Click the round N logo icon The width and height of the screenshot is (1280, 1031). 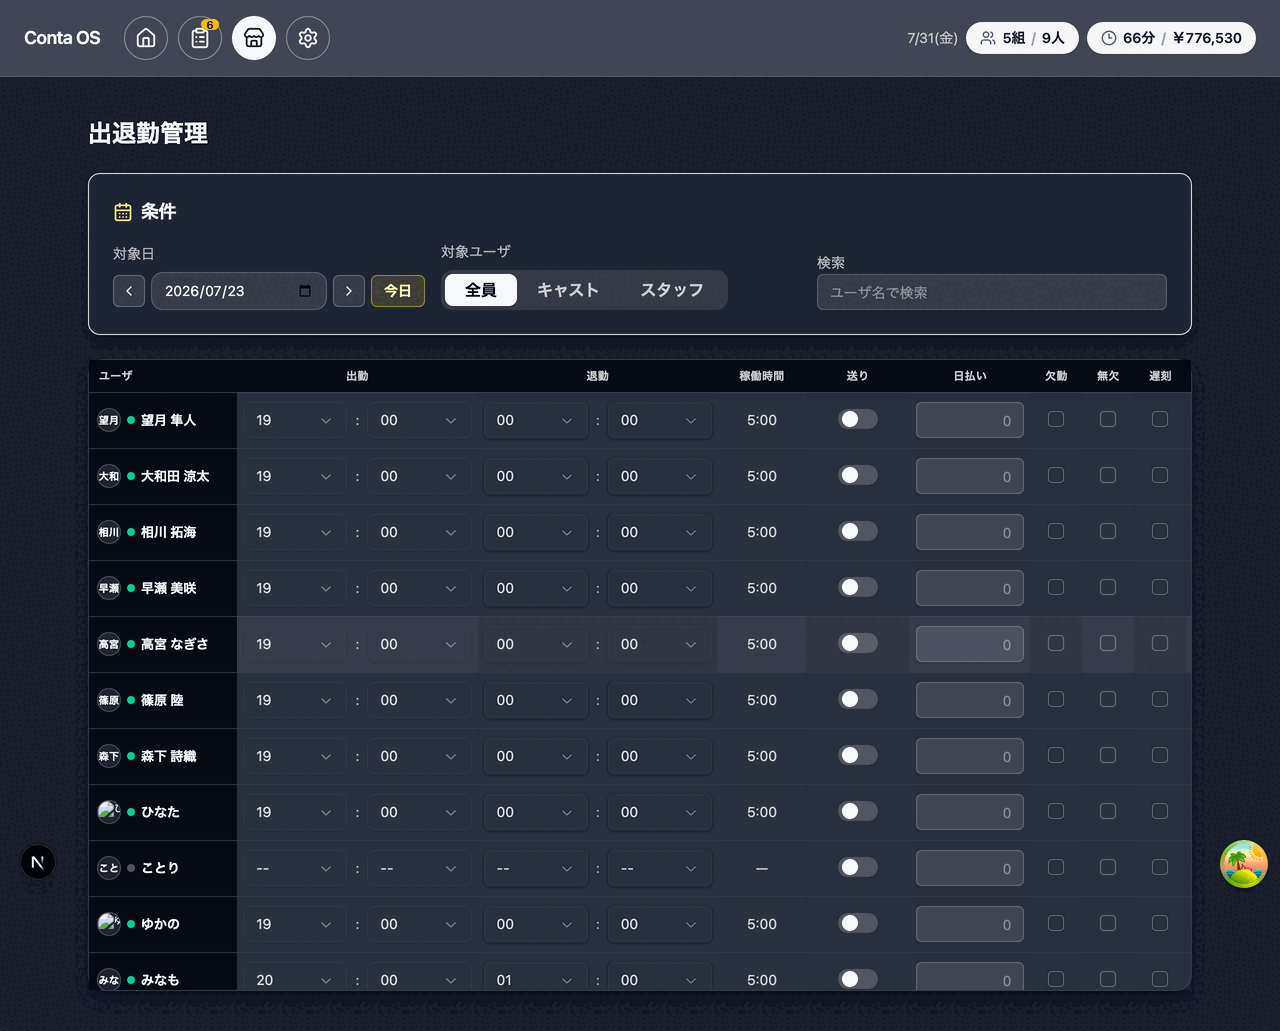pos(38,862)
